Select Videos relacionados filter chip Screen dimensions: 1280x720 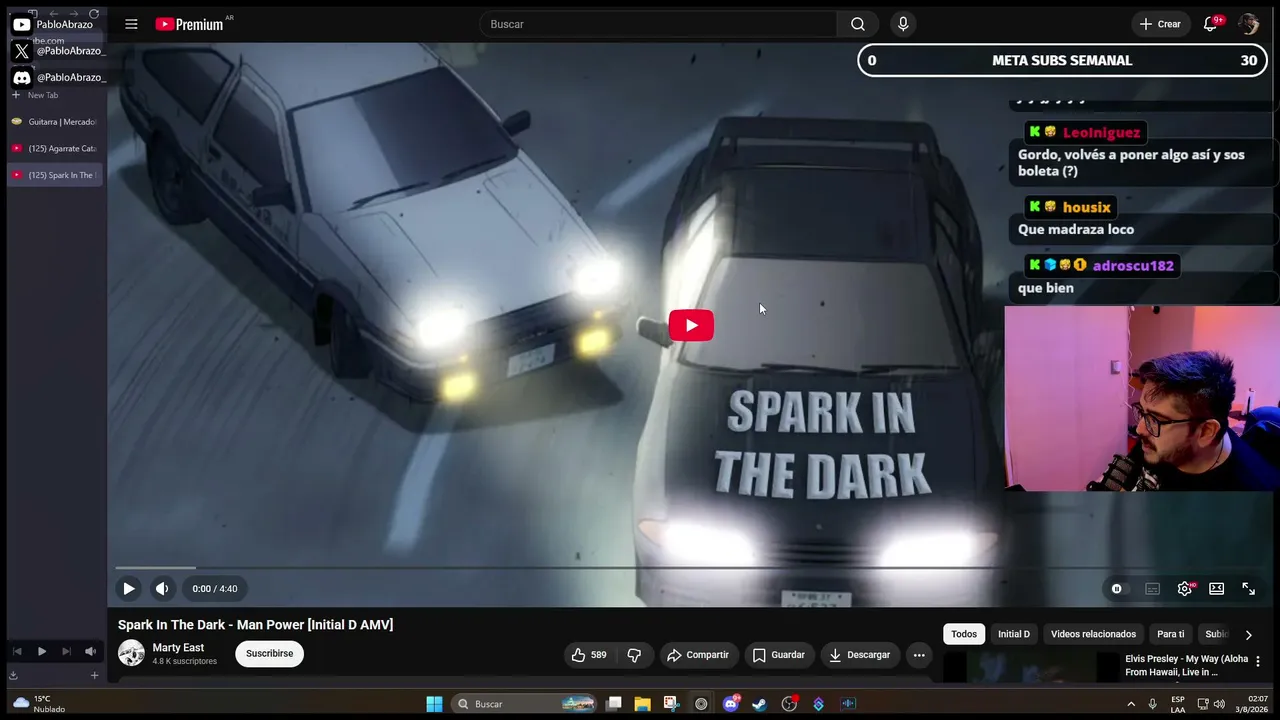(1093, 634)
